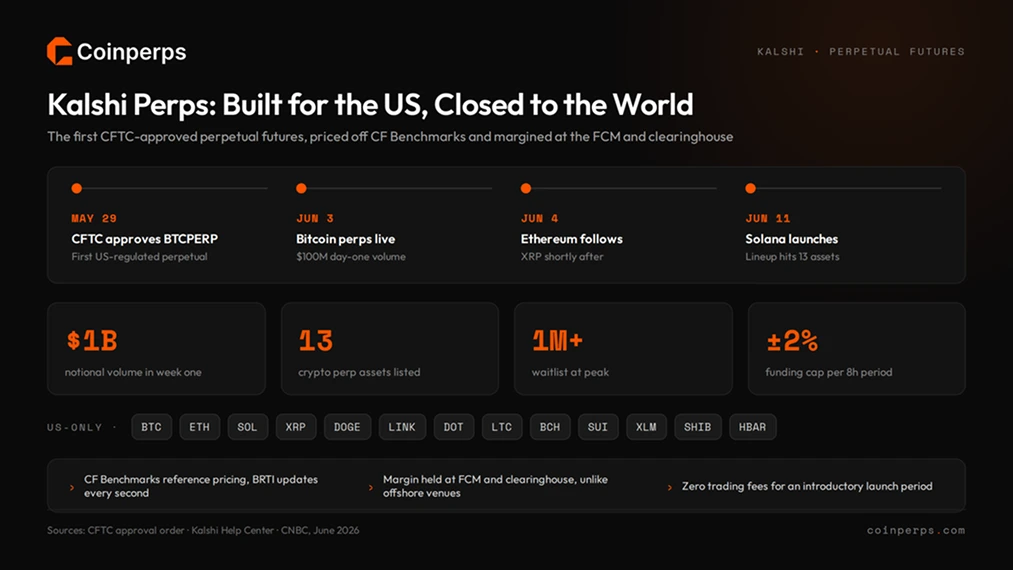Click chevron beside Zero trading fees
Viewport: 1013px width, 570px height.
click(669, 487)
